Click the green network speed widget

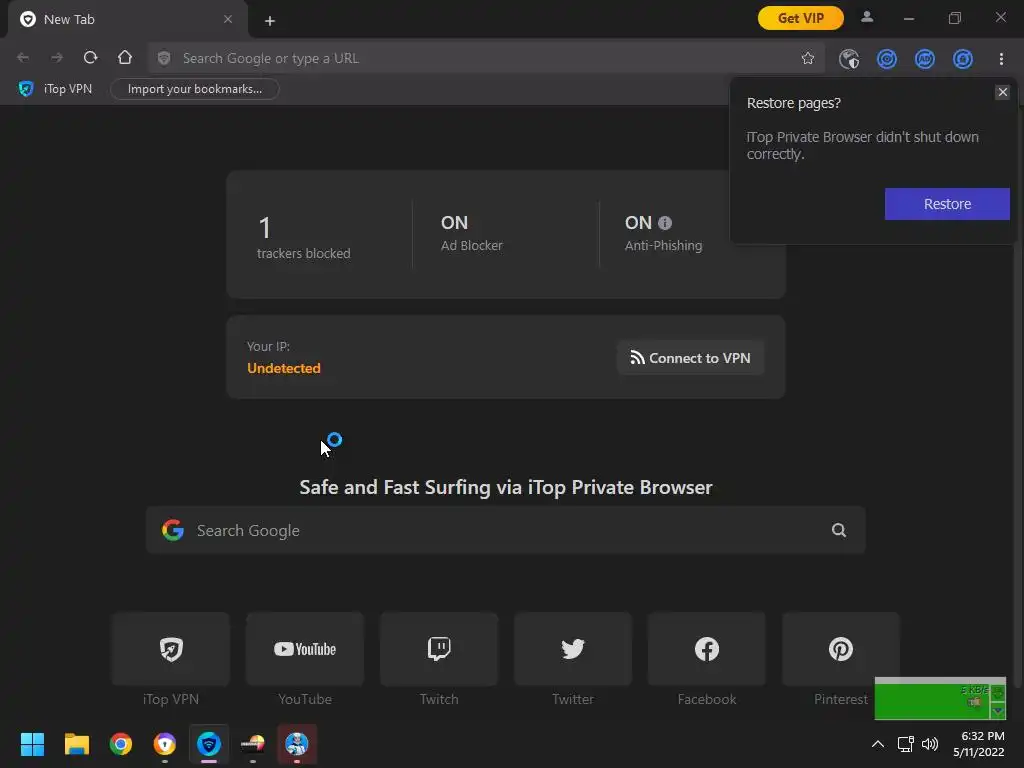click(940, 698)
